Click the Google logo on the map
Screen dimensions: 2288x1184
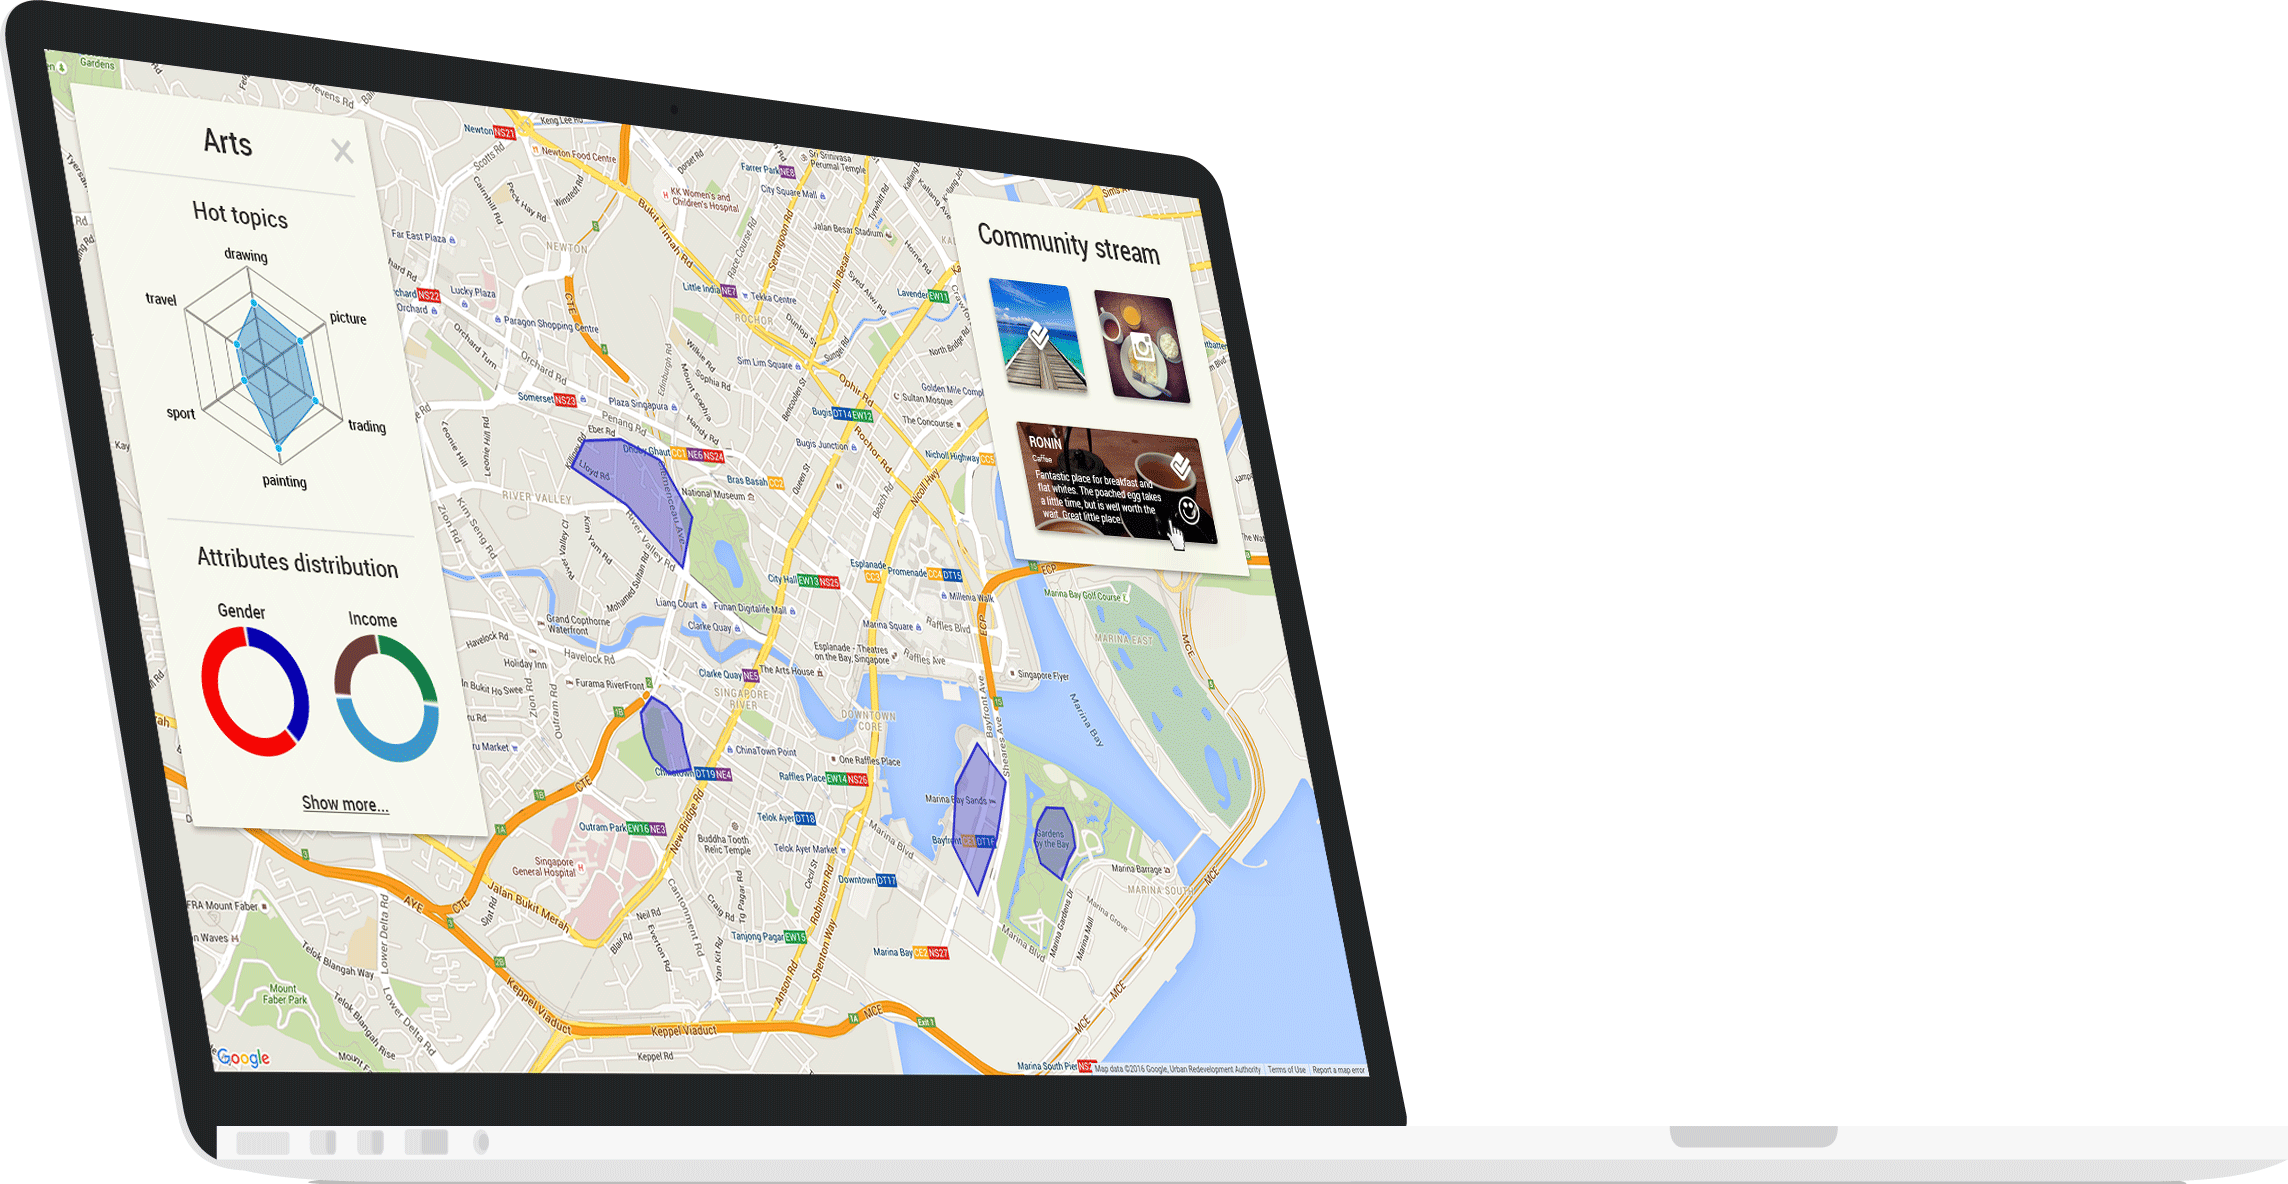point(243,1057)
